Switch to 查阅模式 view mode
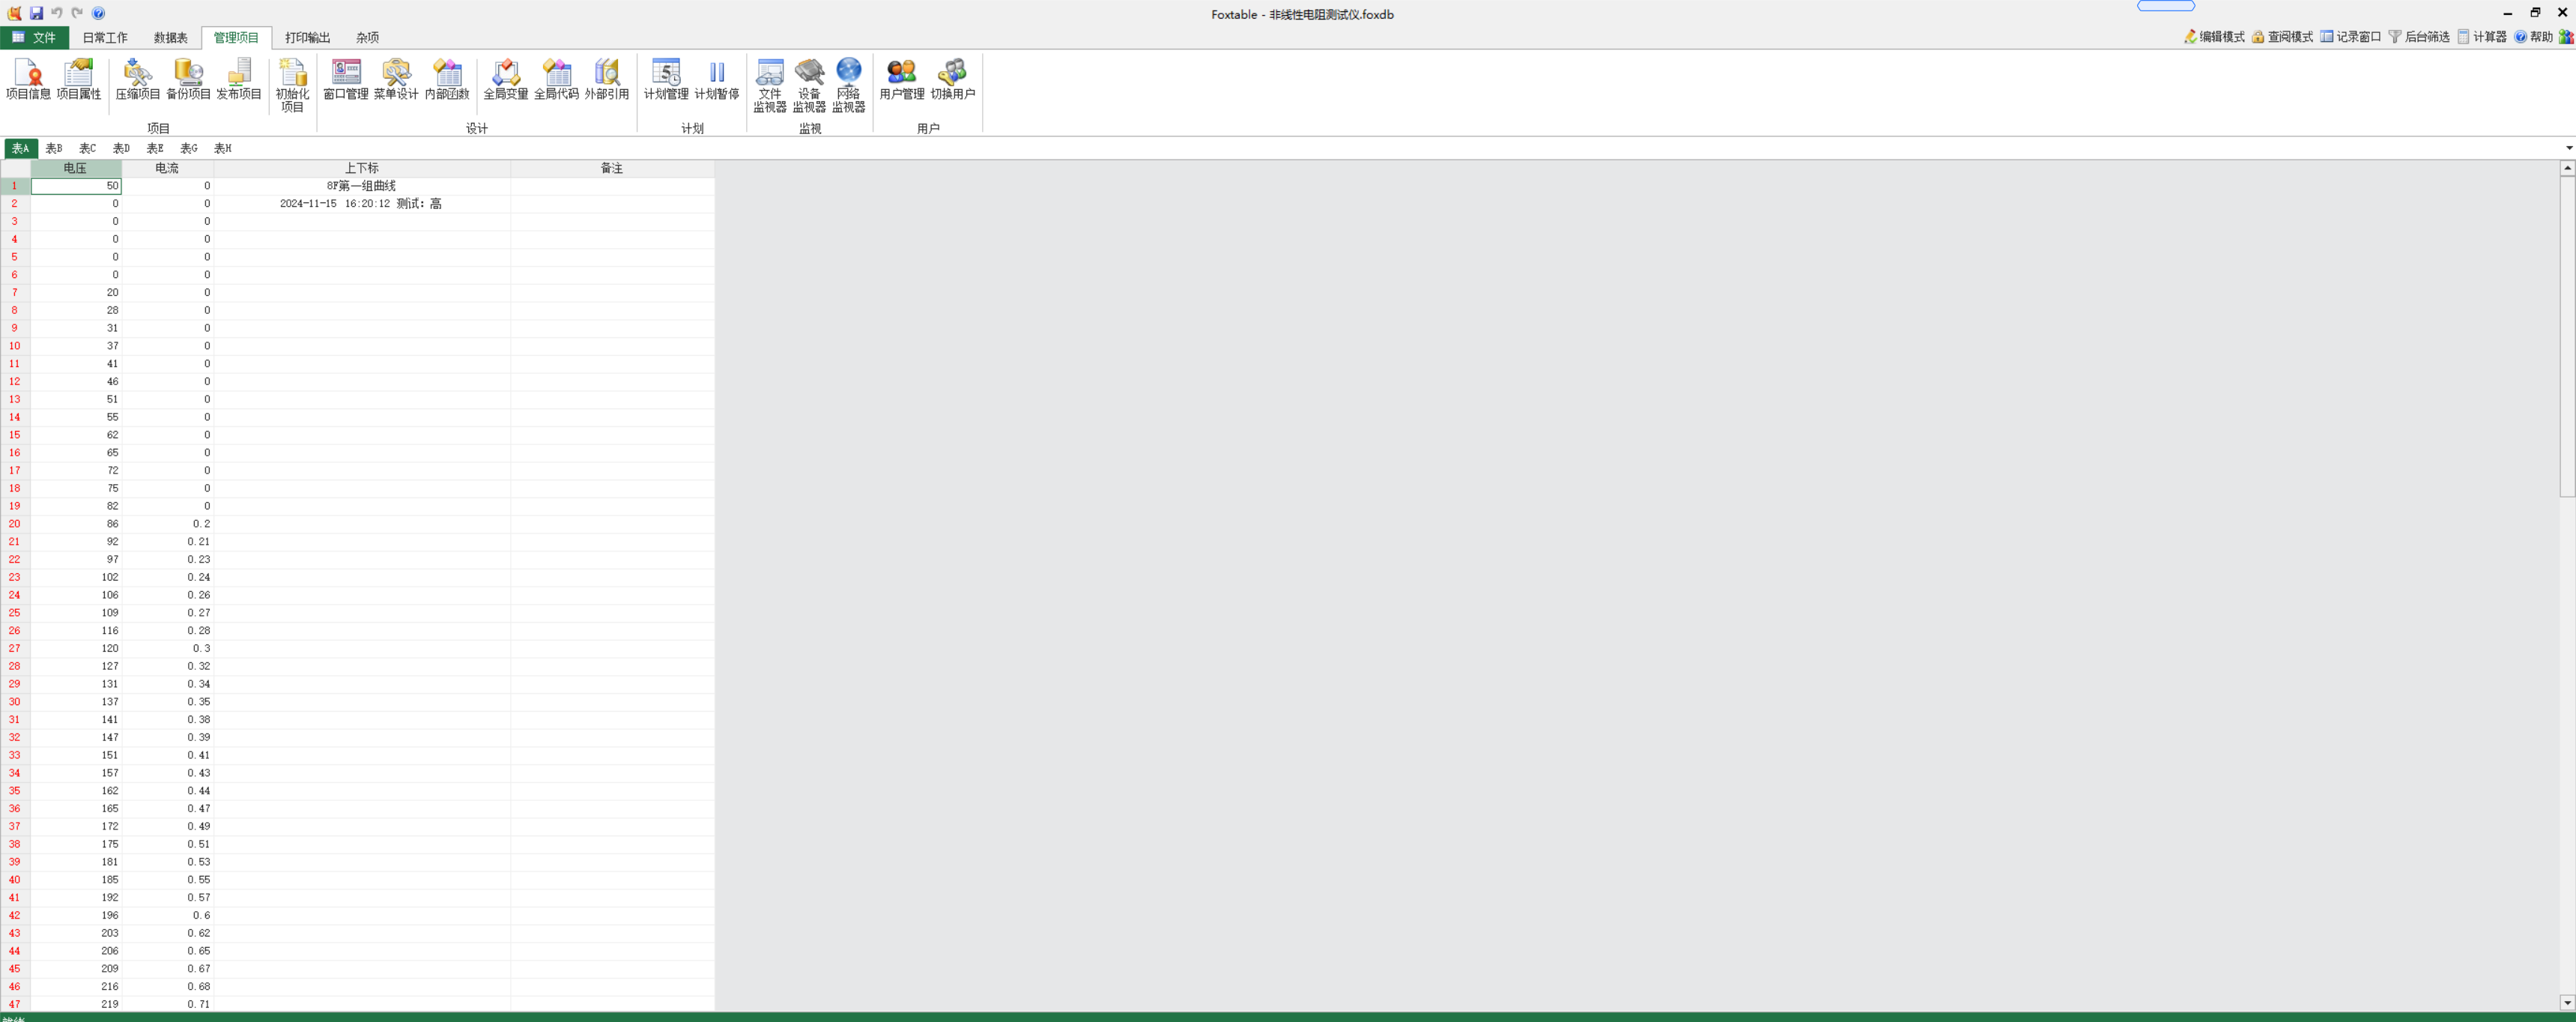2576x1022 pixels. pyautogui.click(x=2282, y=37)
